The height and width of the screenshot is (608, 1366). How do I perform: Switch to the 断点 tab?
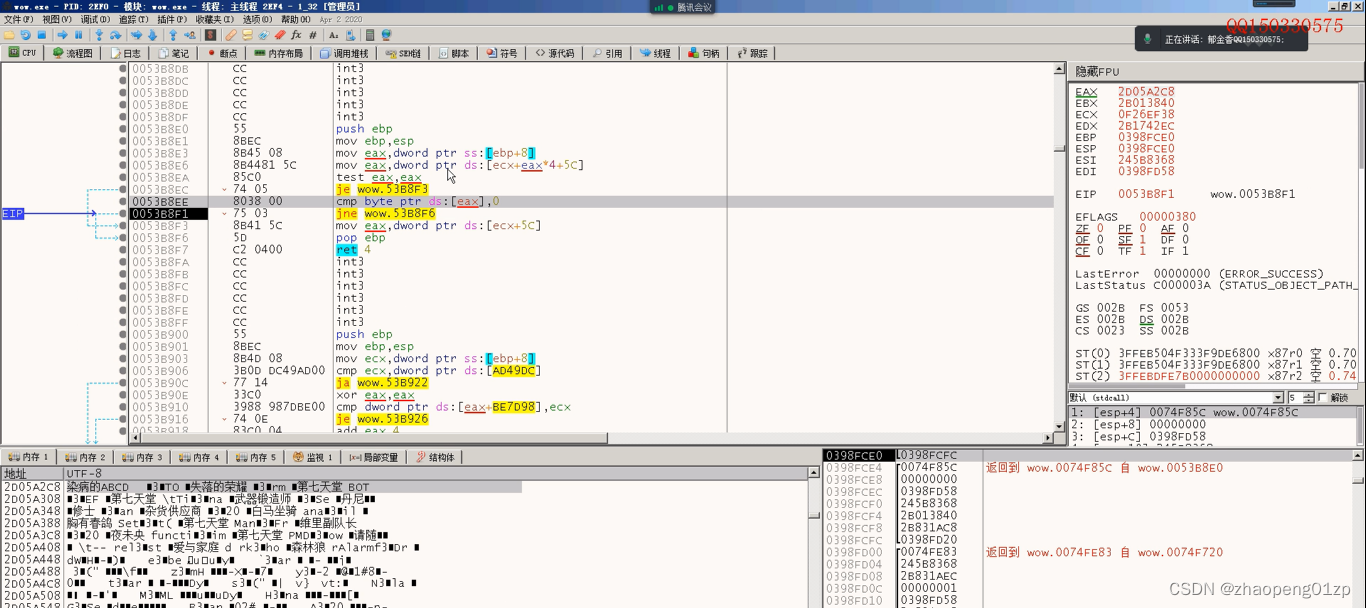(222, 53)
